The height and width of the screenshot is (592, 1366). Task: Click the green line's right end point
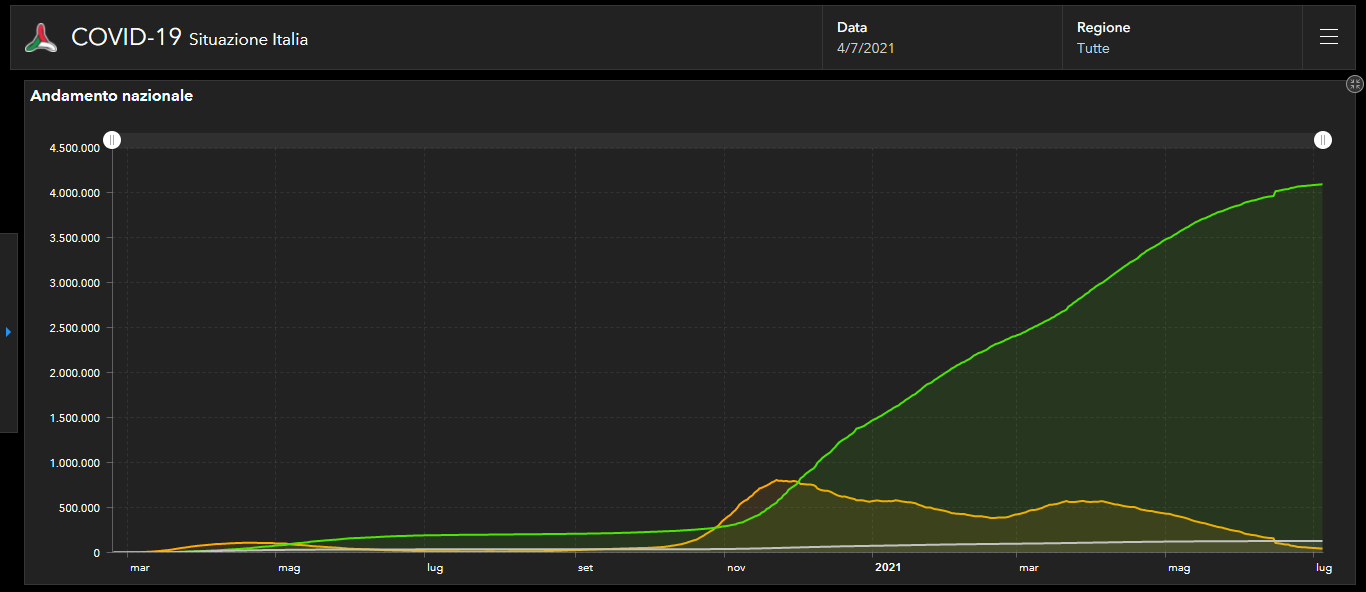tap(1322, 184)
